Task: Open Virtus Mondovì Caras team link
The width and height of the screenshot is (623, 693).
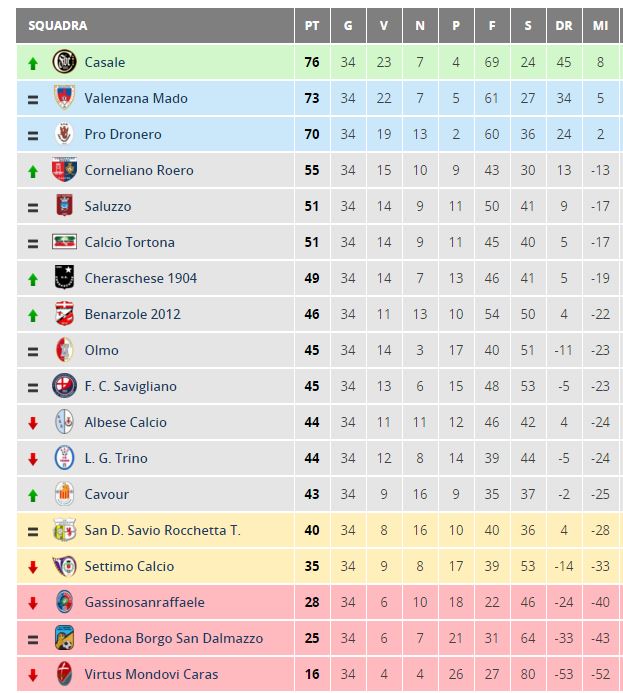Action: tap(151, 674)
